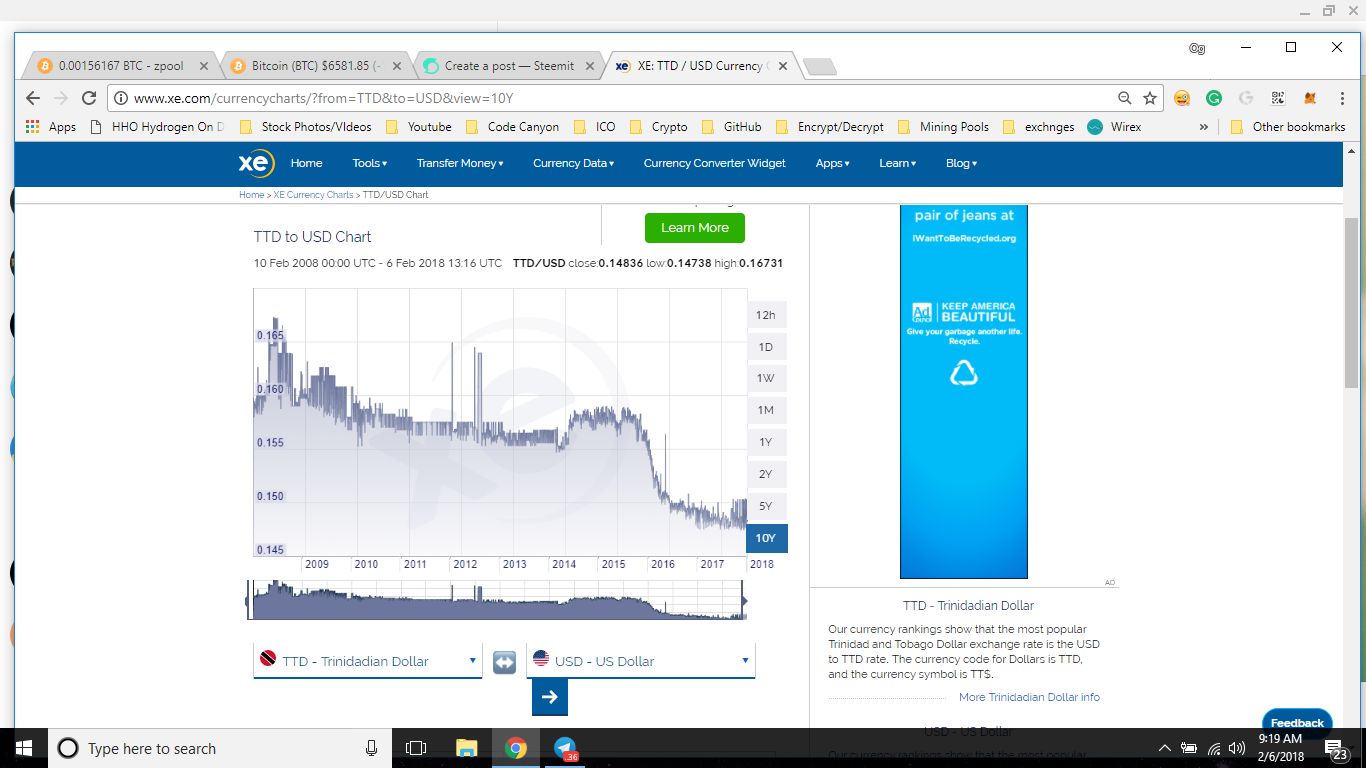Bookmark this page with the star icon
Screen dimensions: 1366x768
click(x=1150, y=98)
